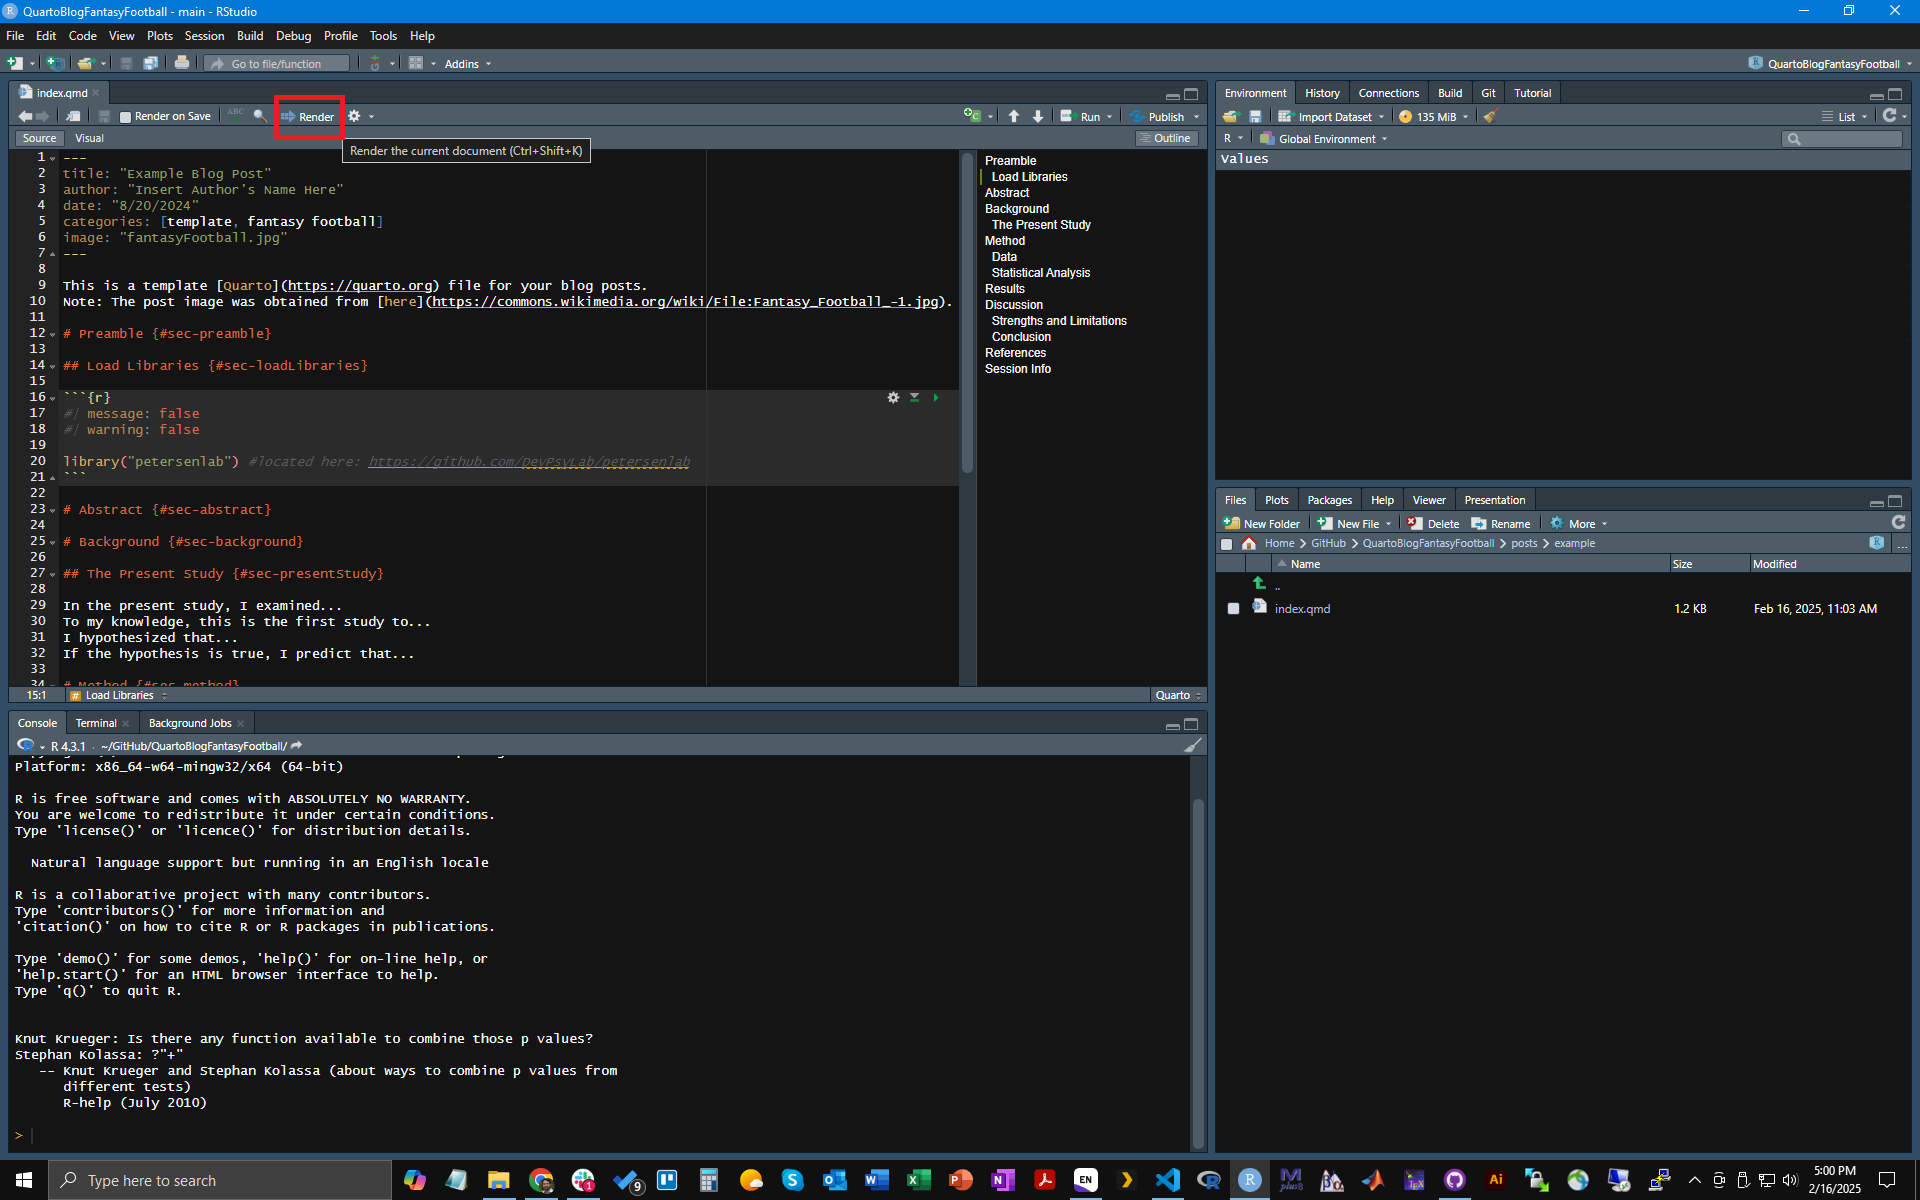
Task: Refresh the Files pane listing
Action: (x=1898, y=522)
